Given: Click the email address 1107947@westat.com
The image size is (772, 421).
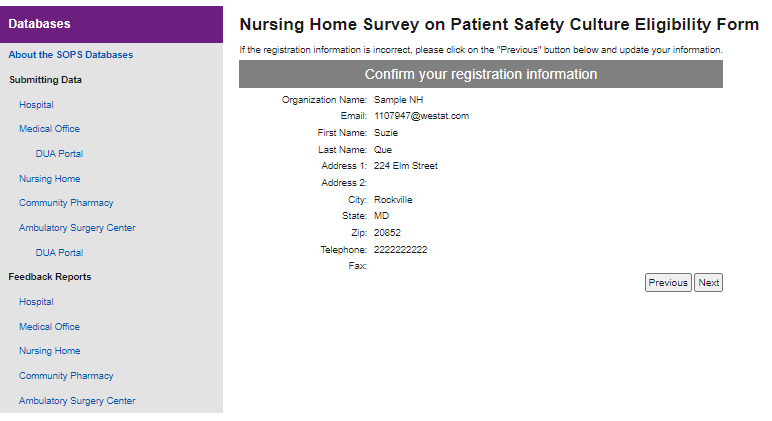Looking at the screenshot, I should (x=421, y=116).
